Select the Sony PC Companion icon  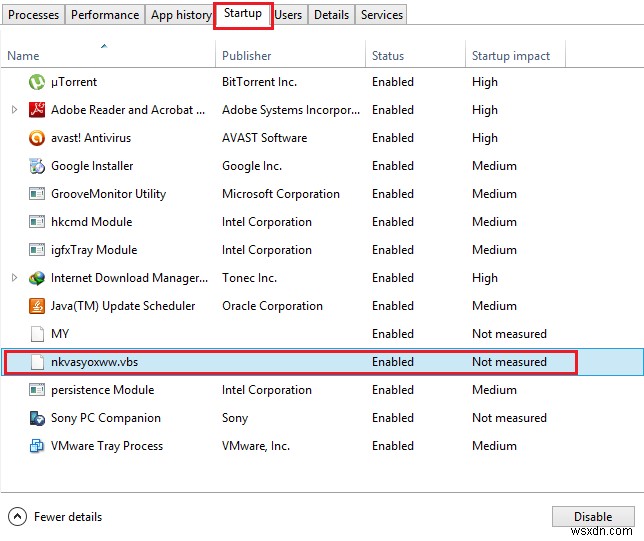point(37,418)
